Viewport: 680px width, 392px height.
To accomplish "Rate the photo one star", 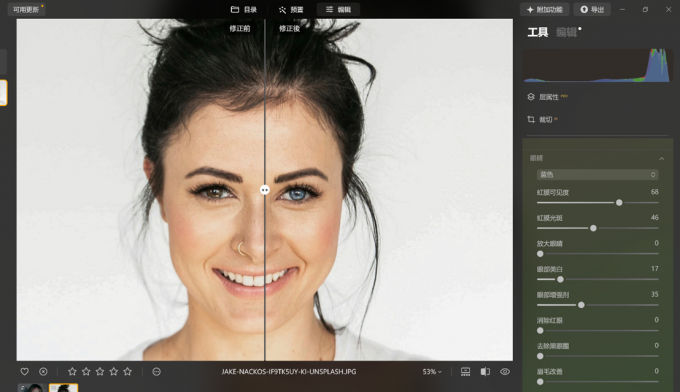I will [72, 372].
